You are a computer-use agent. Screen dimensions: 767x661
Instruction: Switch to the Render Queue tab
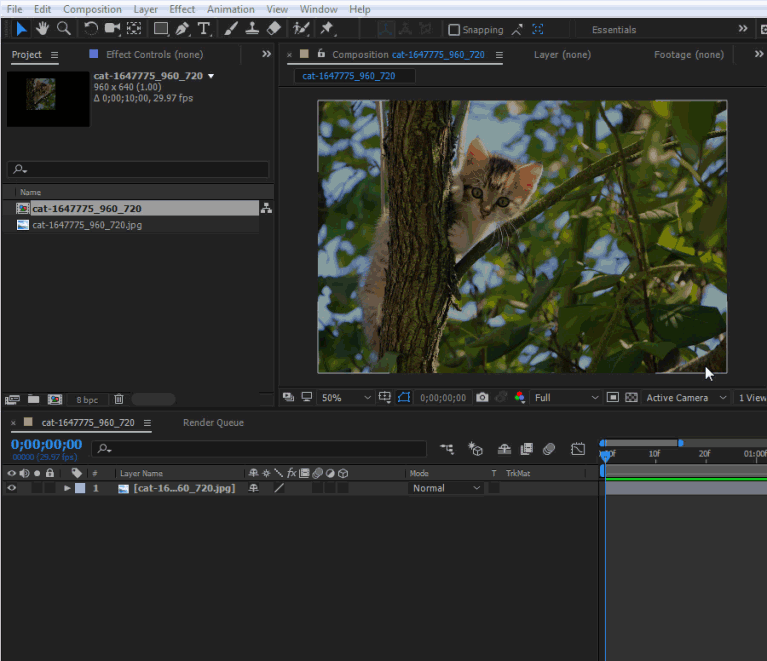213,423
